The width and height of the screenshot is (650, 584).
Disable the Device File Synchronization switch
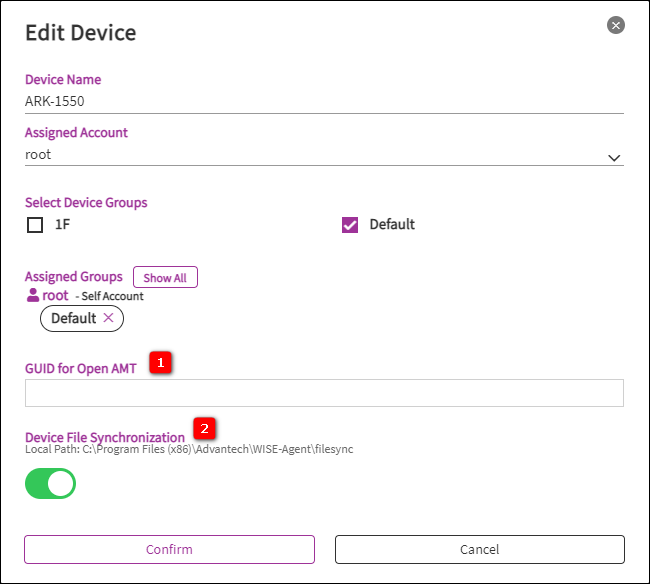(x=50, y=483)
